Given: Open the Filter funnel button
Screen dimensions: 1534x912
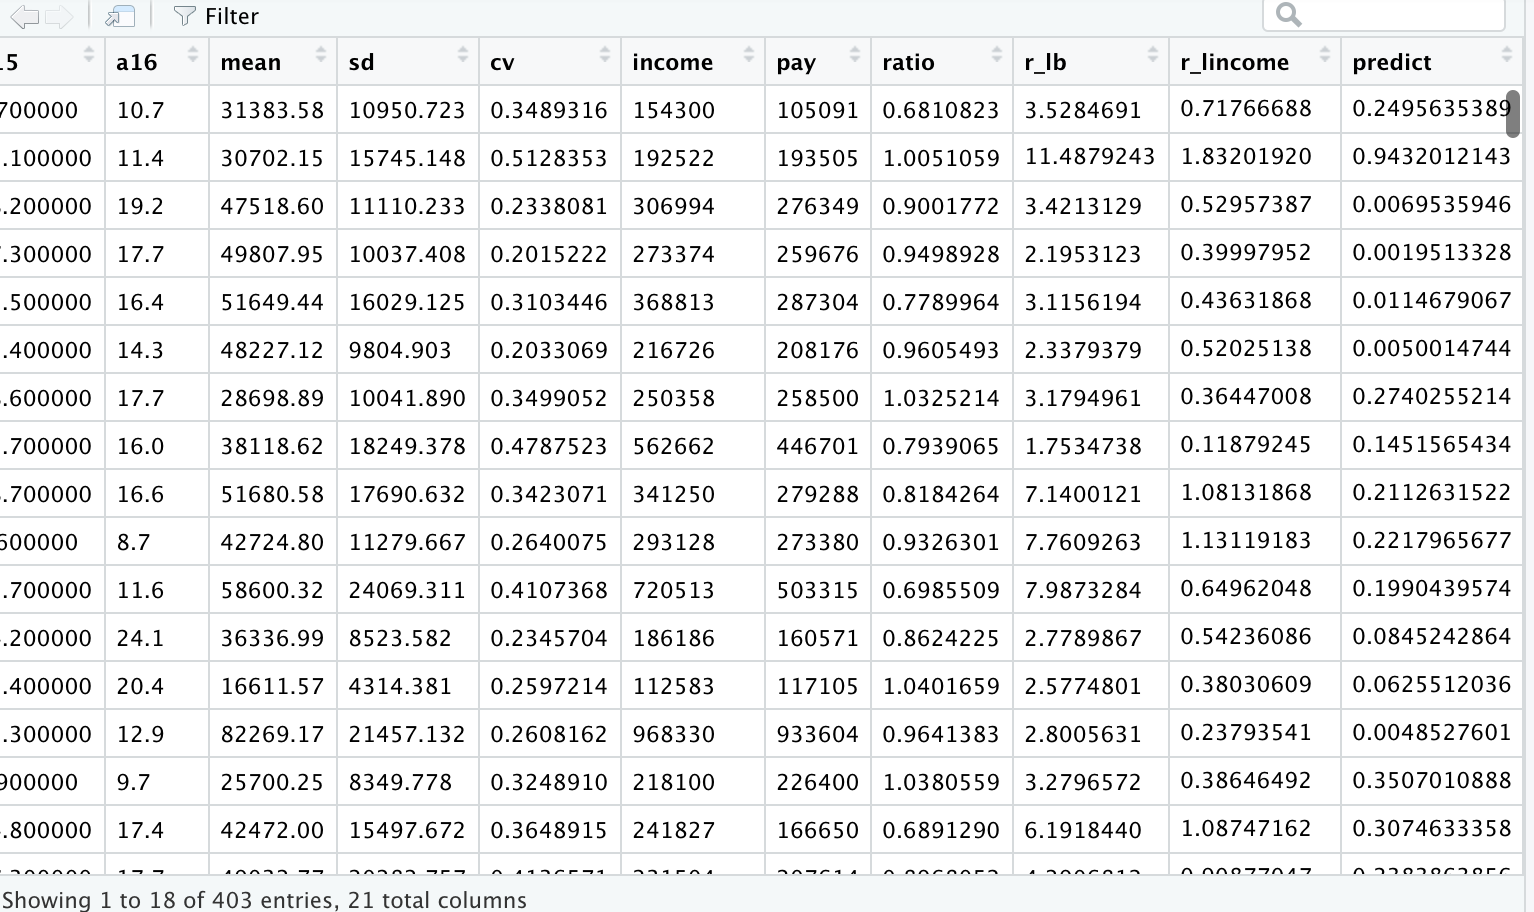Looking at the screenshot, I should click(x=216, y=16).
